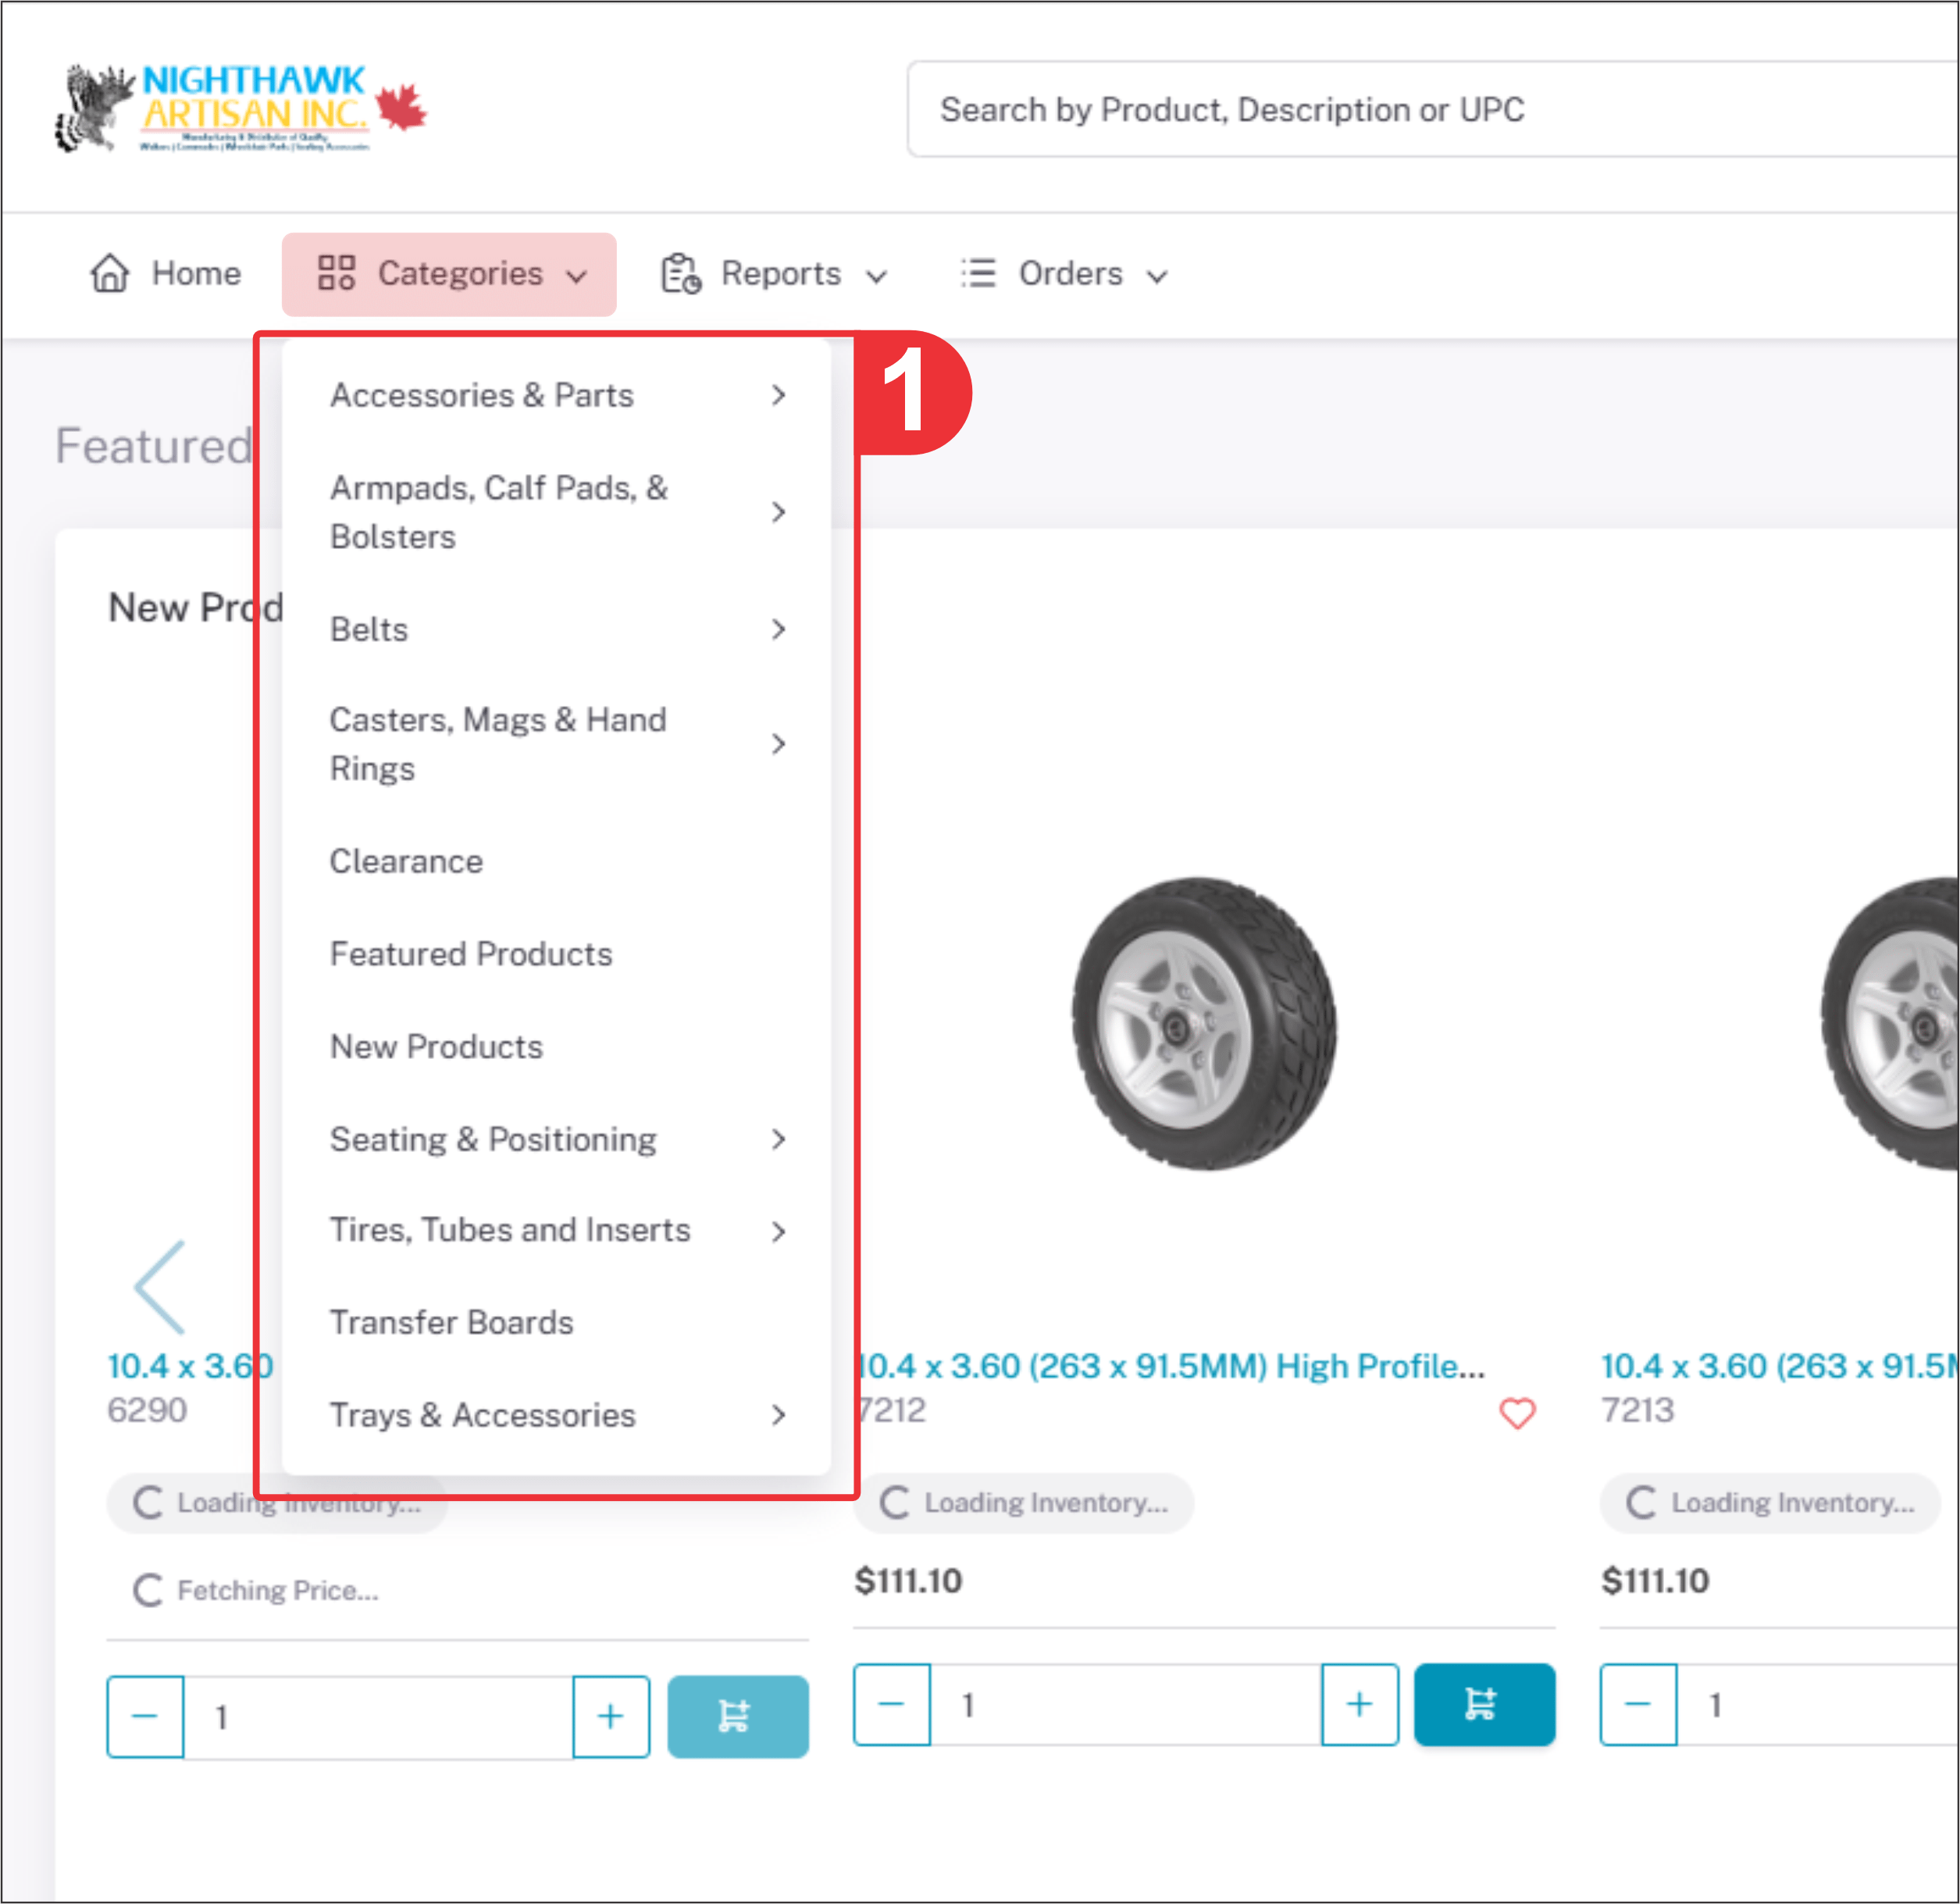Image resolution: width=1960 pixels, height=1904 pixels.
Task: Select the Clearance category
Action: pos(406,861)
